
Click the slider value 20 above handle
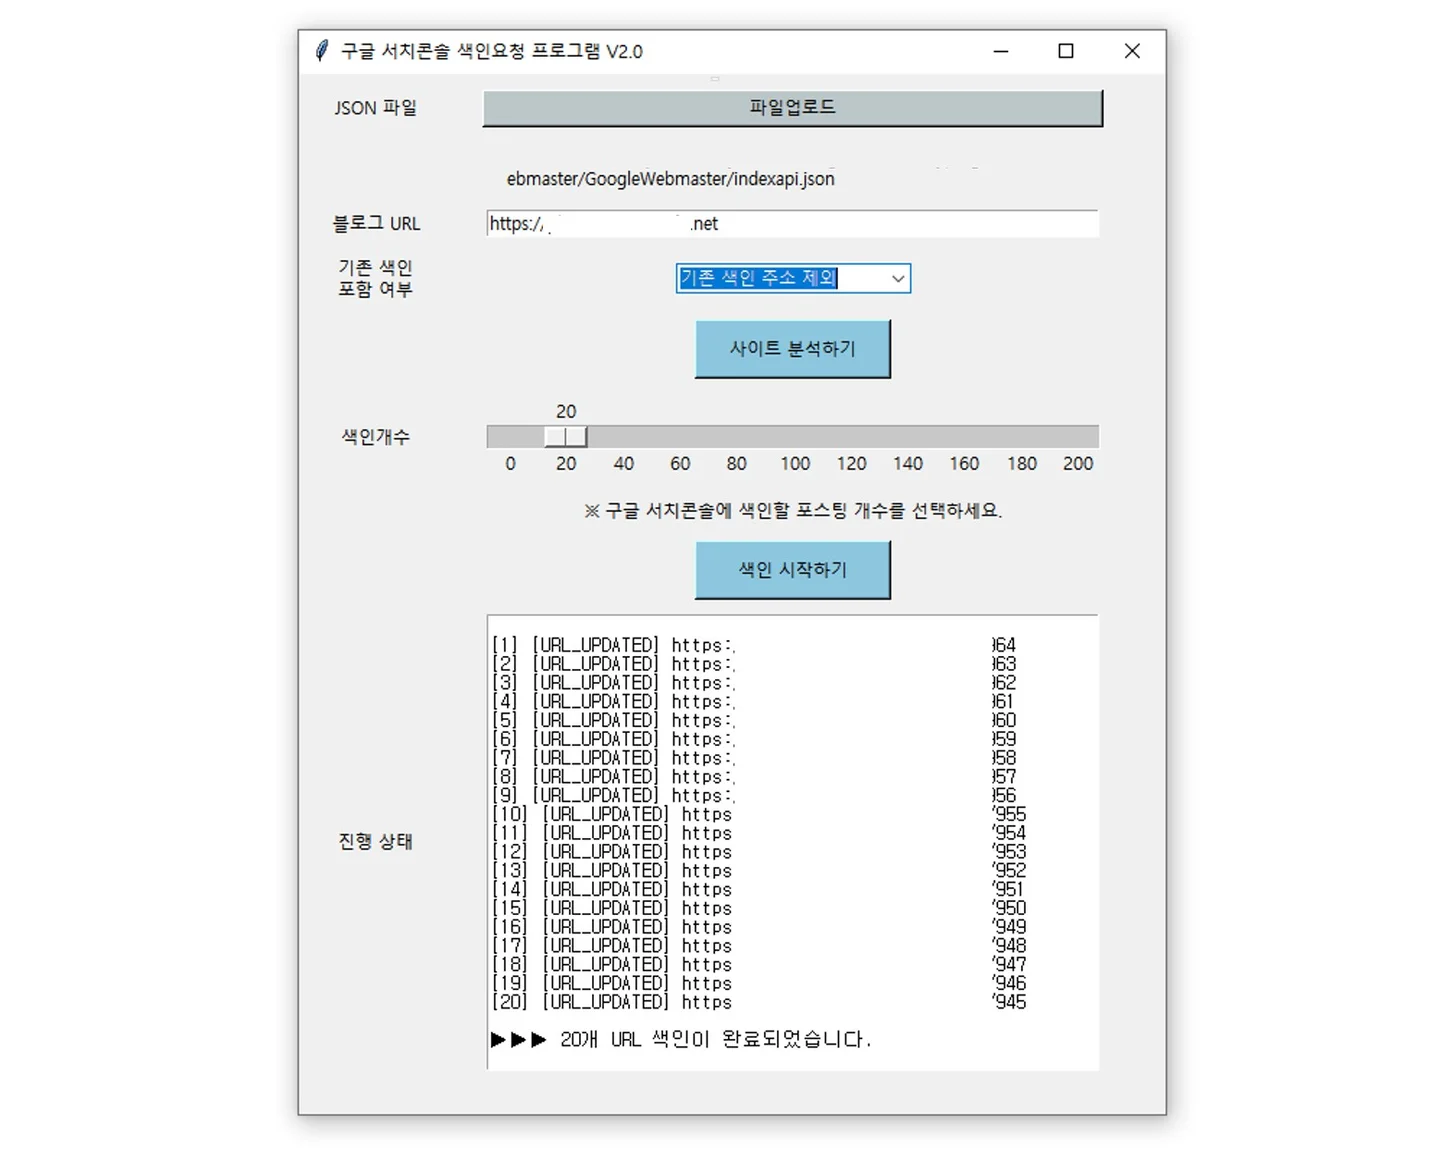[566, 412]
